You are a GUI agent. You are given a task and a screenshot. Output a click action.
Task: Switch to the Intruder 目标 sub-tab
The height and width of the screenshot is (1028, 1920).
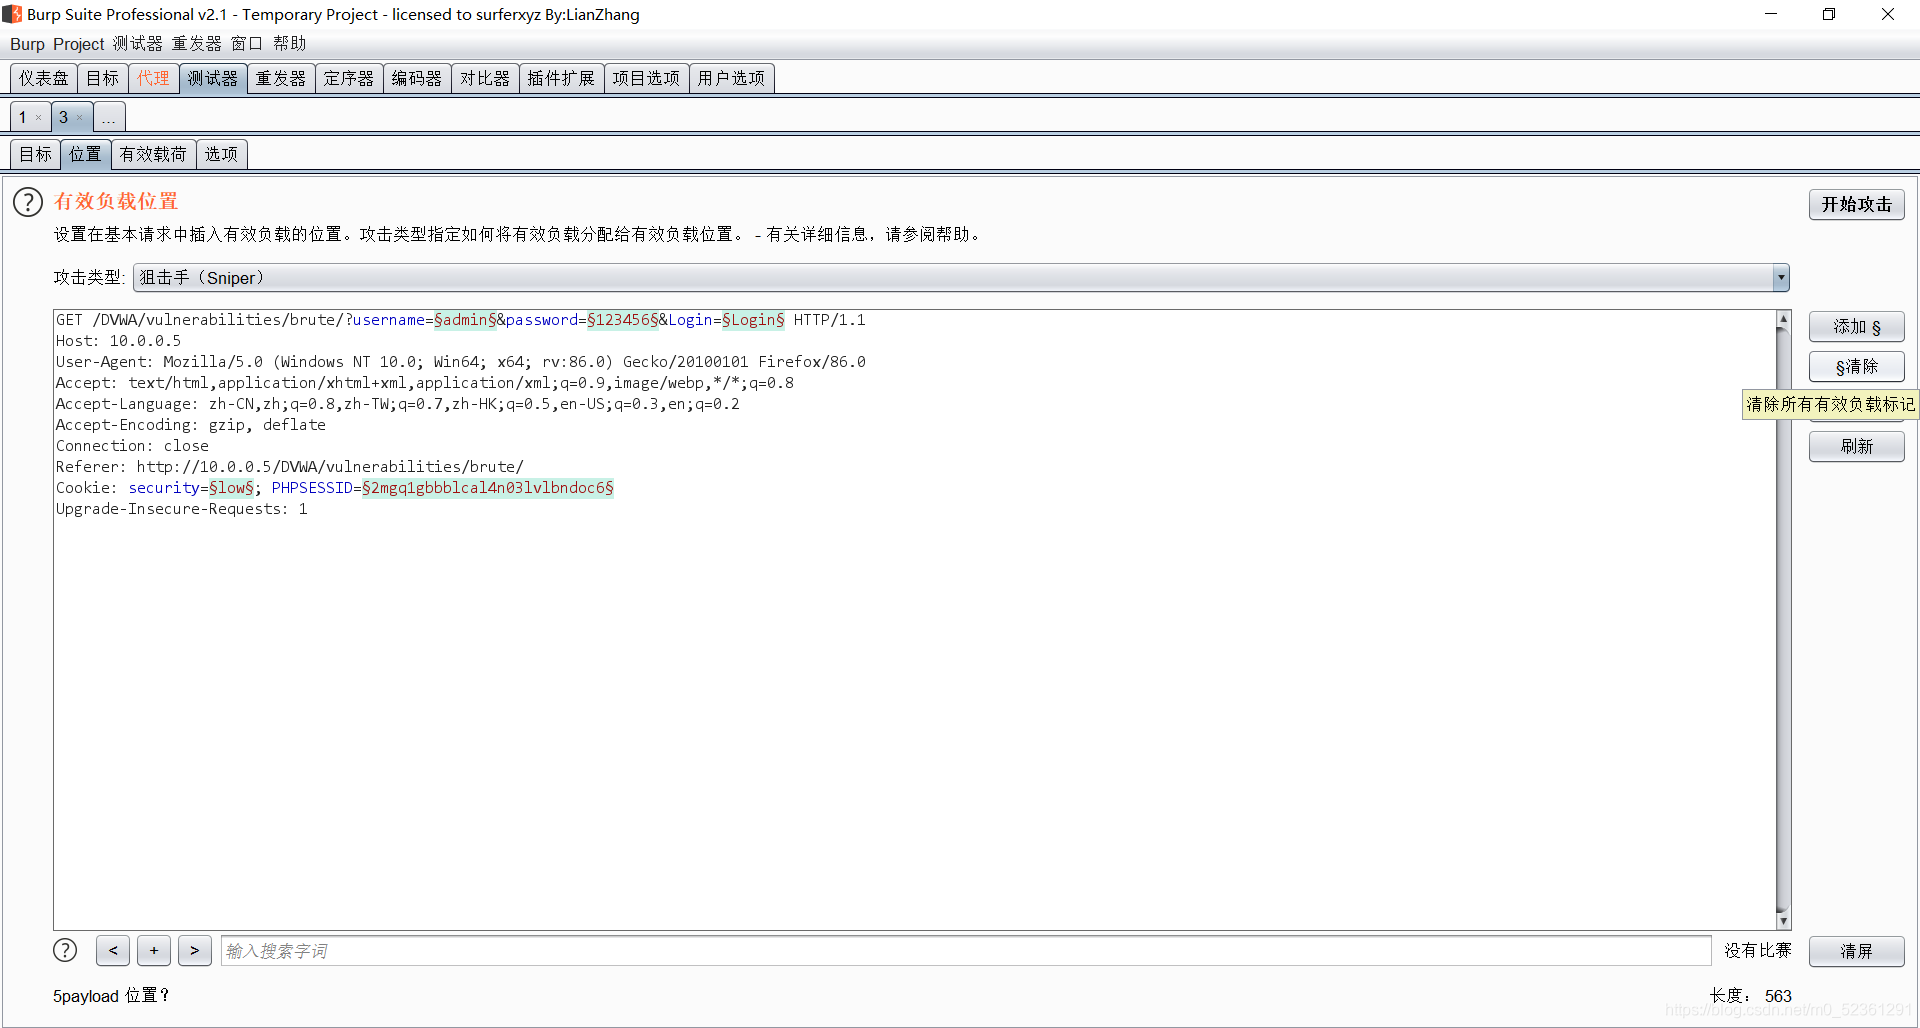[36, 154]
